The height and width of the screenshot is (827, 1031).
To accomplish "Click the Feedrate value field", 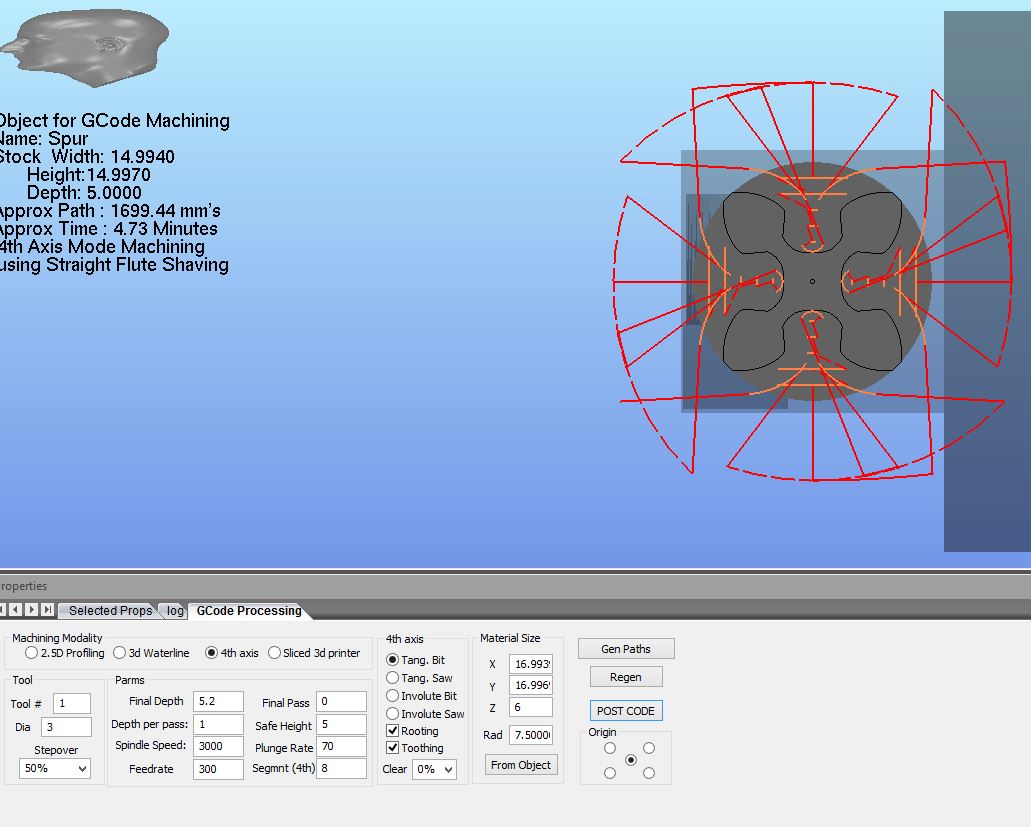I will [x=218, y=769].
